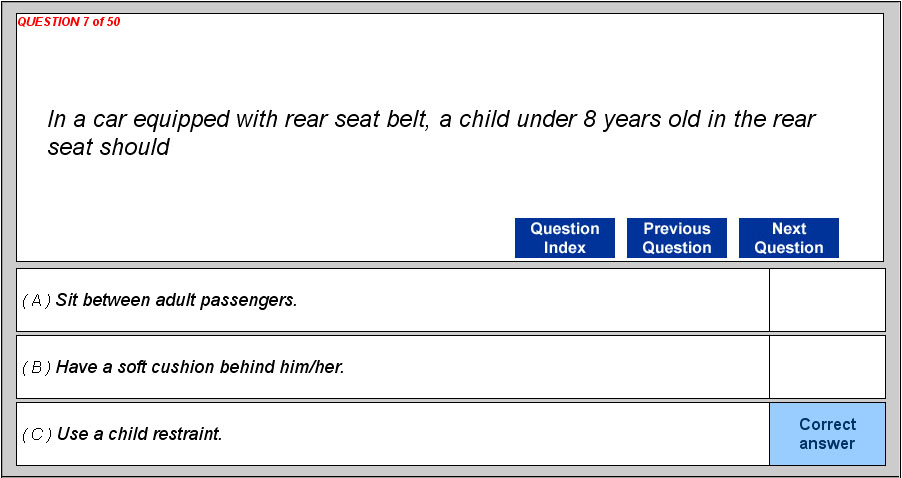902x478 pixels.
Task: Click the word 'Previous' on the navigation button
Action: click(x=676, y=229)
